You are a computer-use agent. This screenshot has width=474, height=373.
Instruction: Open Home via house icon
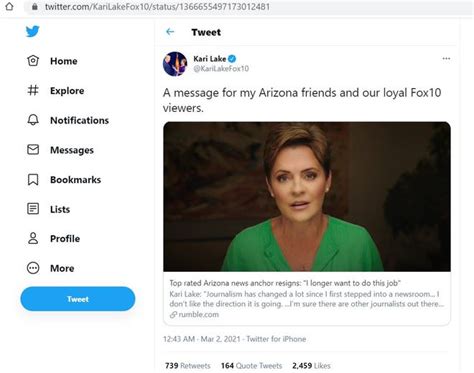click(33, 61)
